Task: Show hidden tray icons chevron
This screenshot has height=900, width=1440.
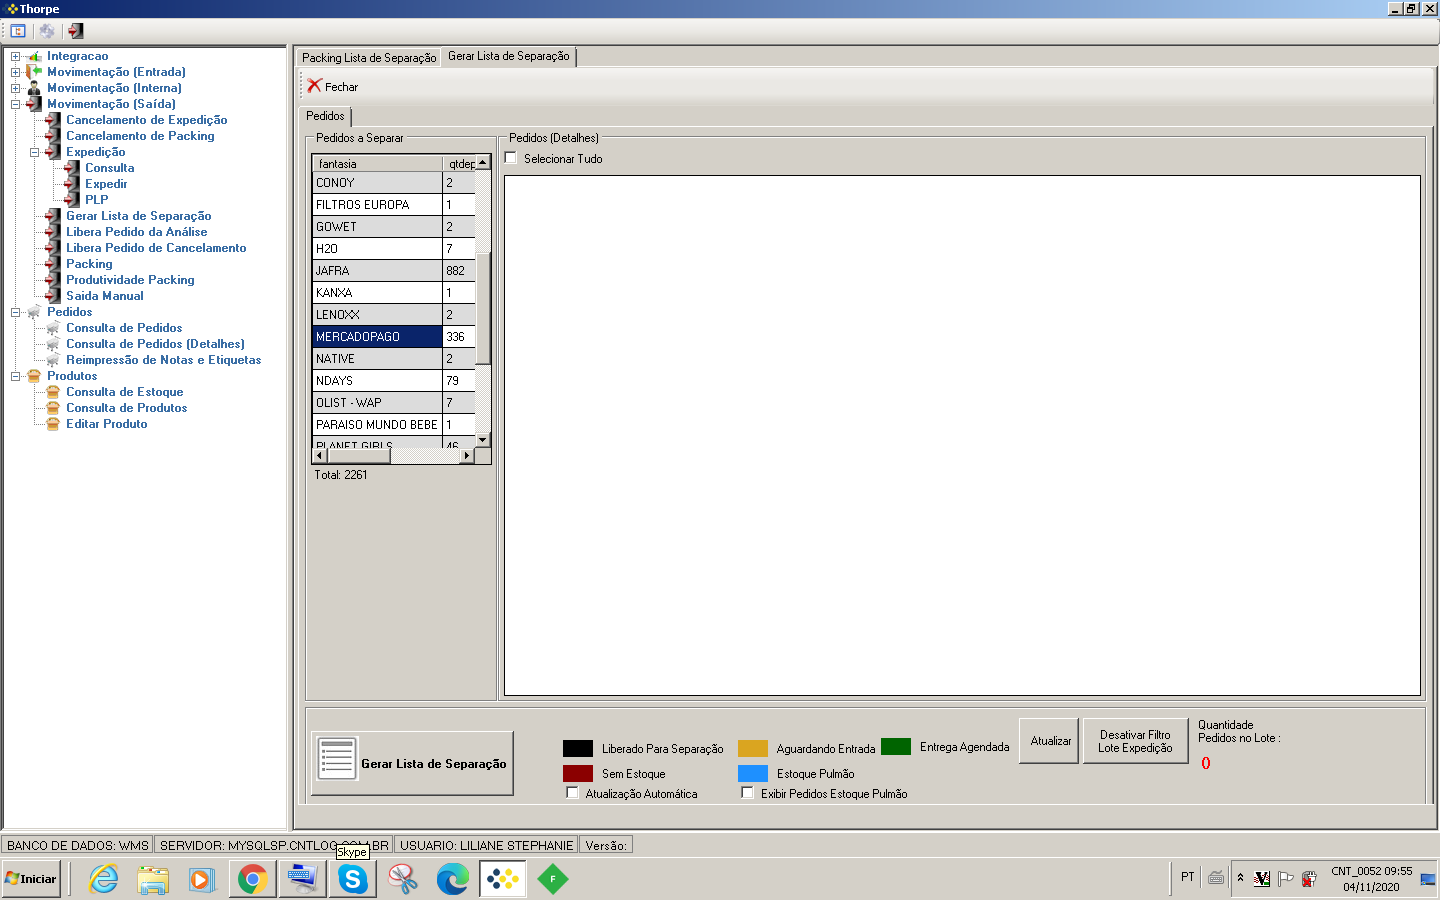Action: pos(1240,878)
